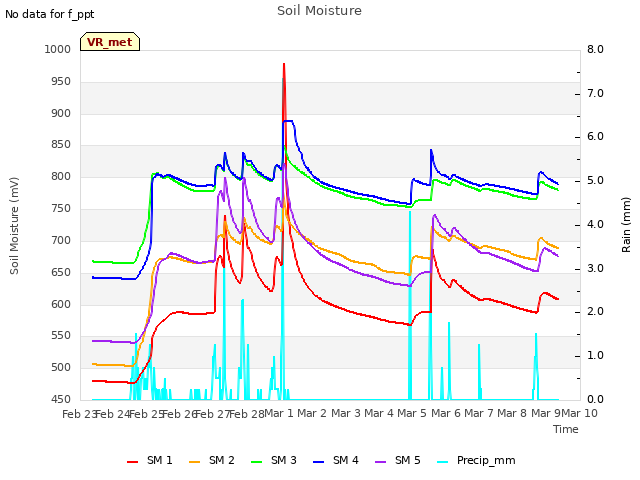The image size is (640, 480).
Task: Click the 0.0 tick on rain axis
Action: tap(595, 399)
